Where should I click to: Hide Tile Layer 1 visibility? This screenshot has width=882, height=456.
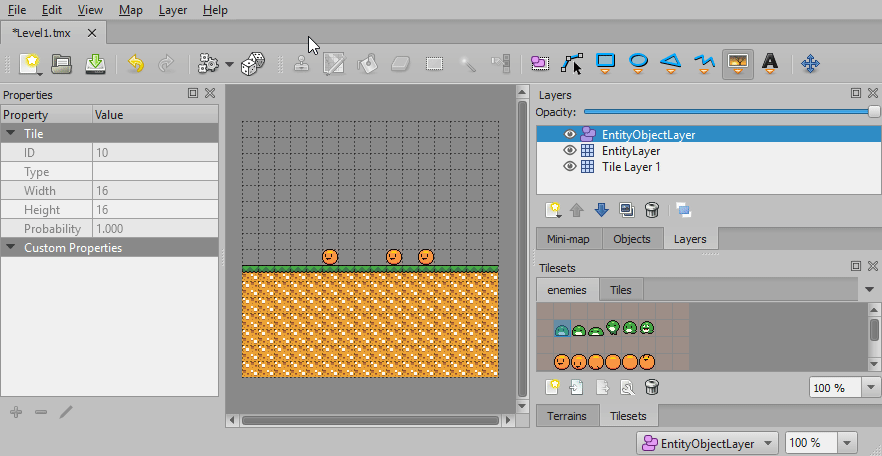tap(570, 167)
